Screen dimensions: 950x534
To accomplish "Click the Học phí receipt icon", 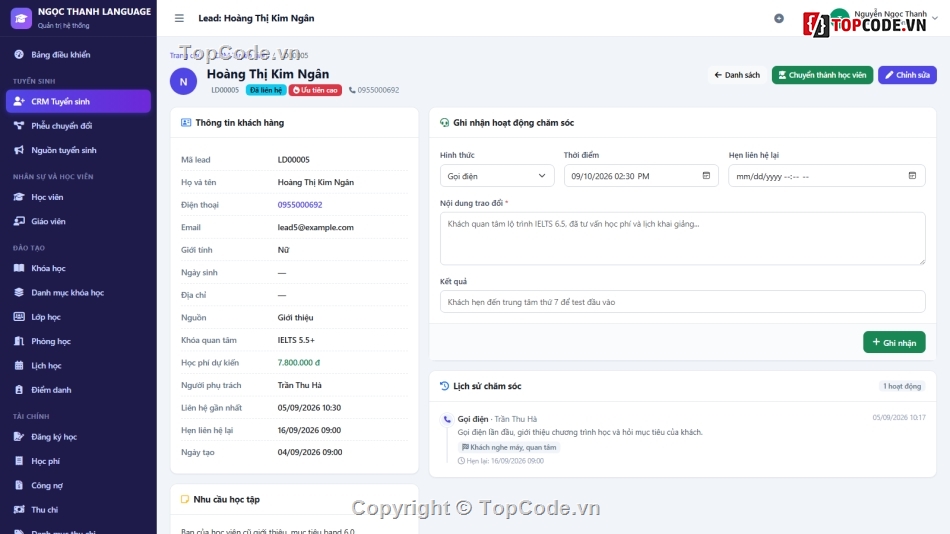I will (19, 461).
